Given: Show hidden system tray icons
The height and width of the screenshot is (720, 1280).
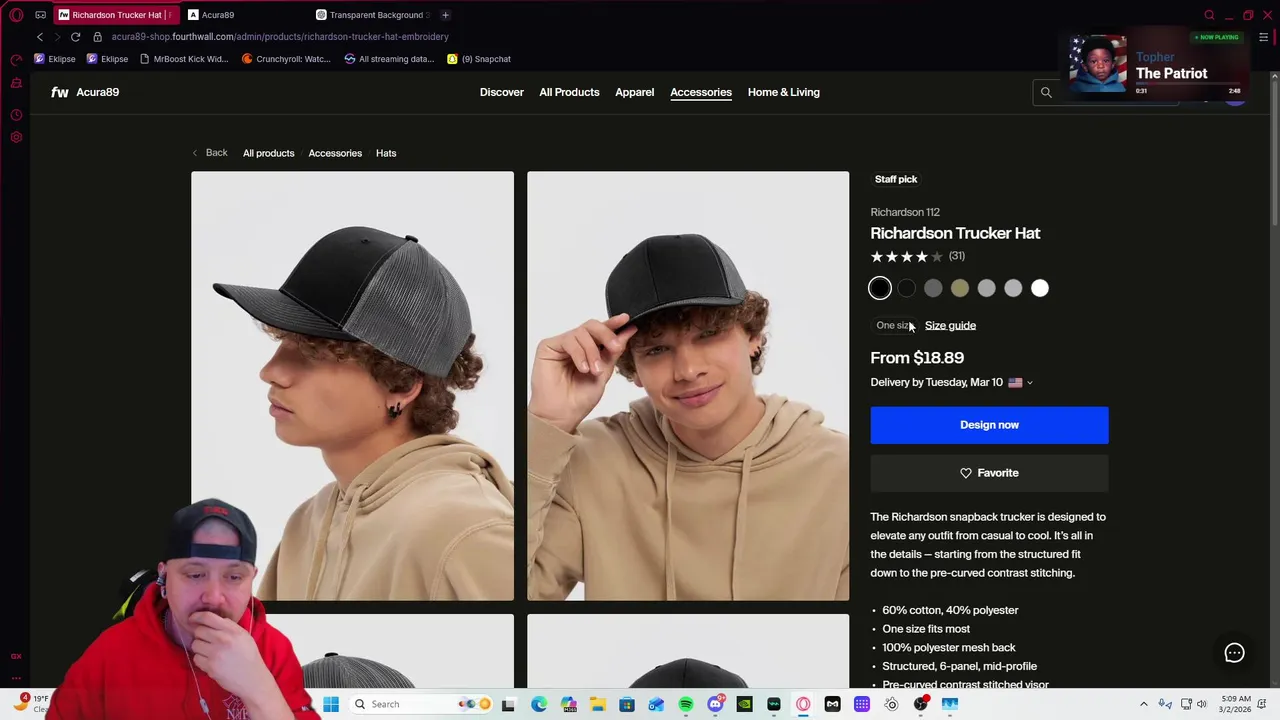Looking at the screenshot, I should (1144, 704).
